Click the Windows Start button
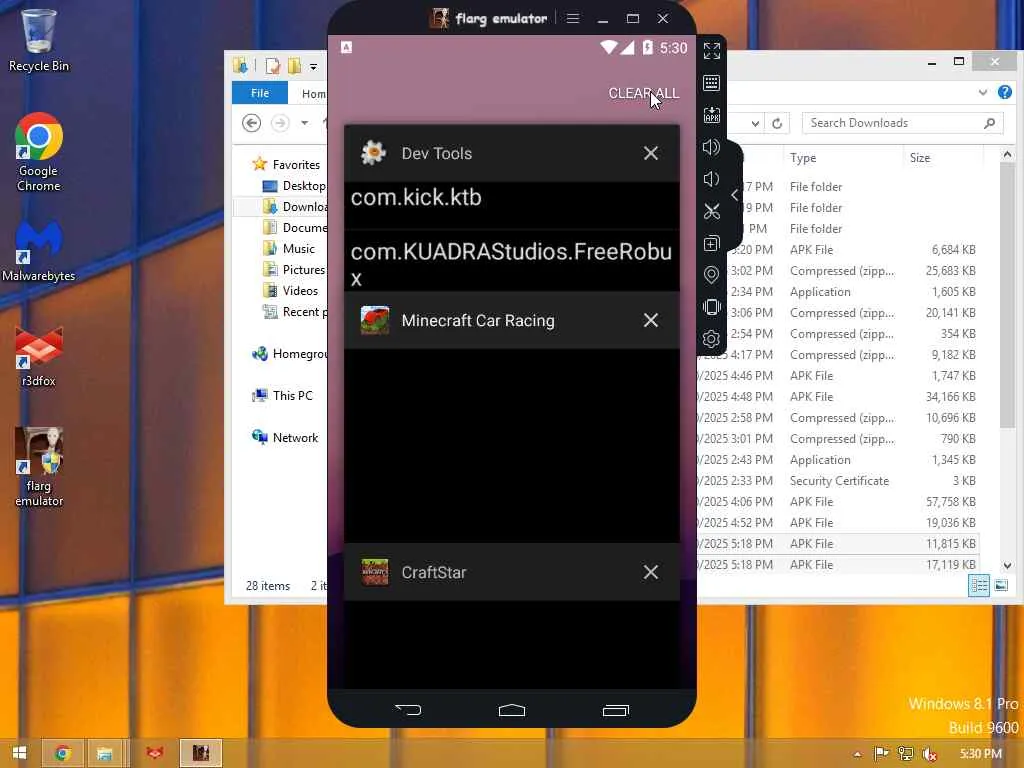Screen dimensions: 1024x768 point(20,753)
